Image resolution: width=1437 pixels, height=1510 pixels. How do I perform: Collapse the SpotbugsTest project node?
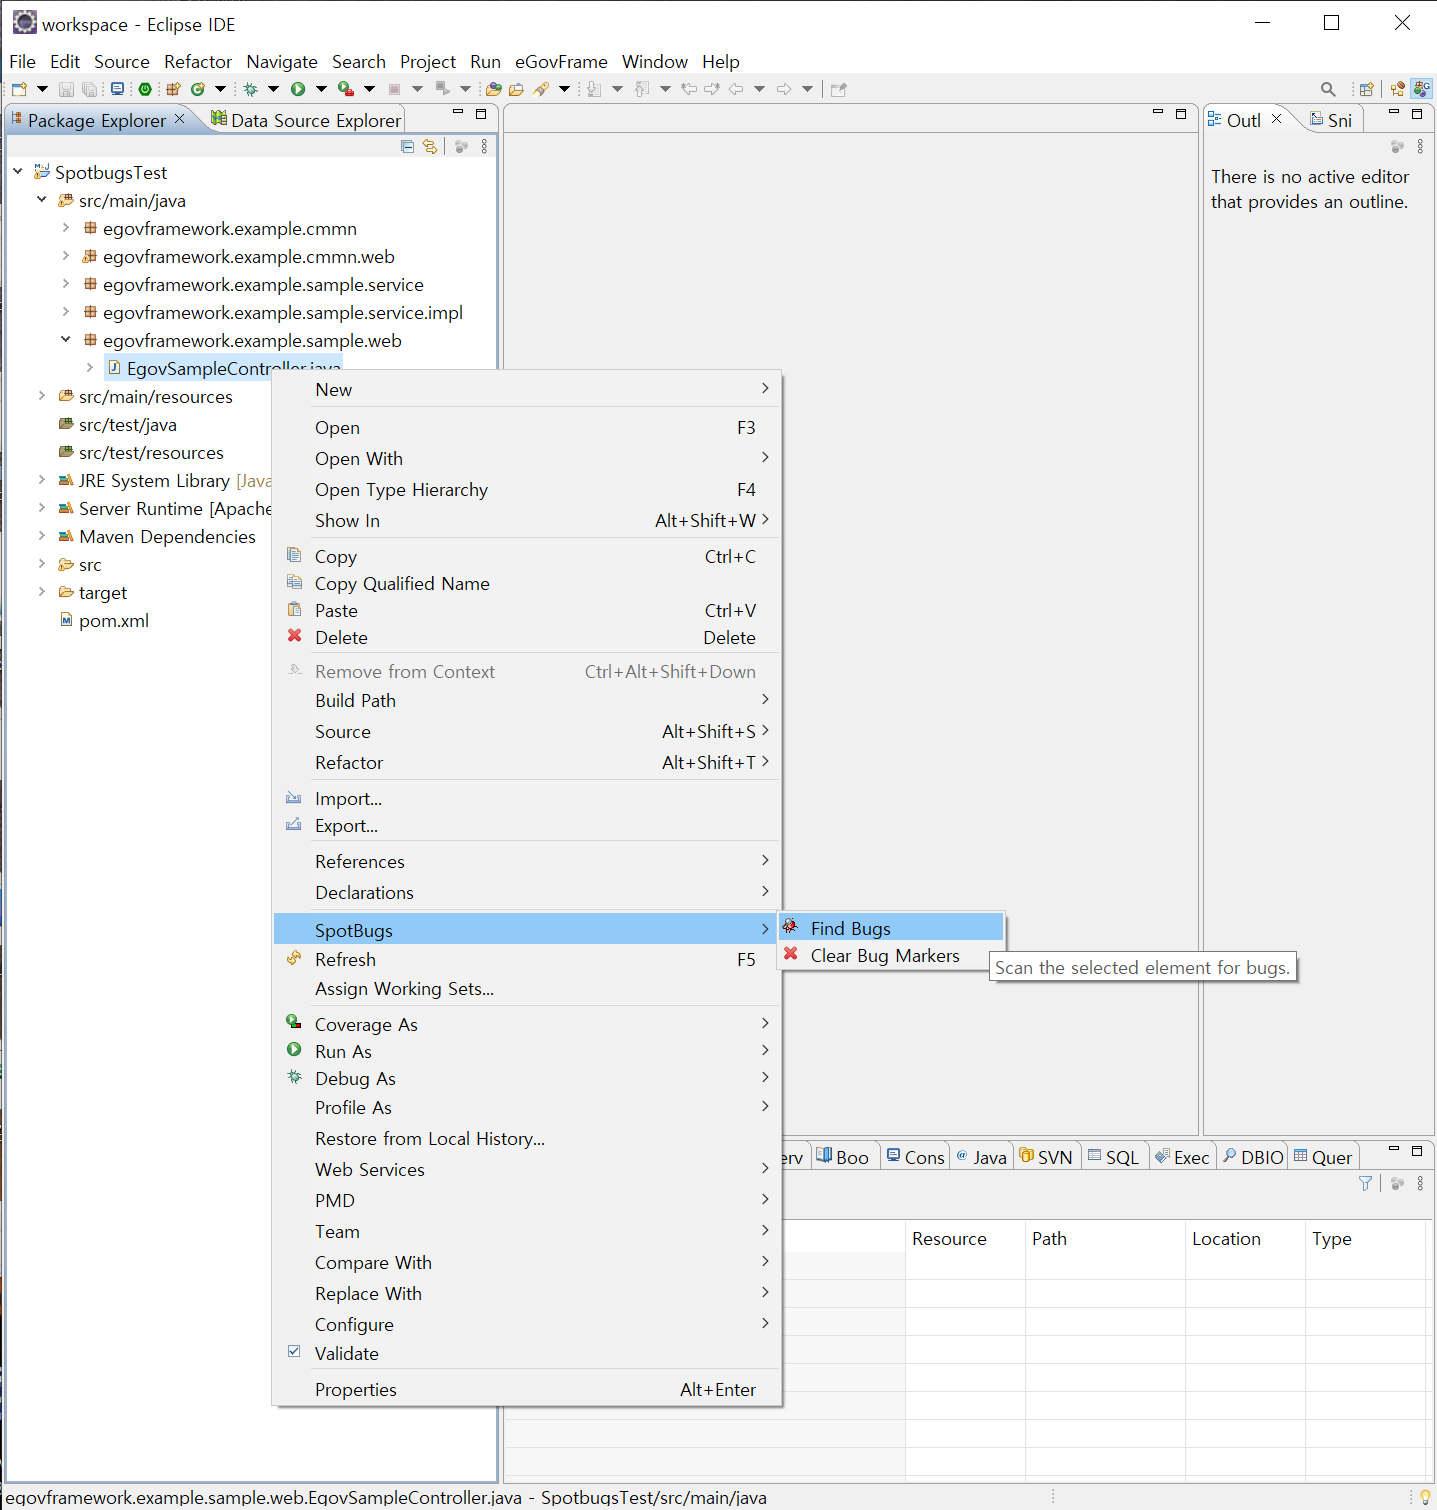(x=18, y=173)
